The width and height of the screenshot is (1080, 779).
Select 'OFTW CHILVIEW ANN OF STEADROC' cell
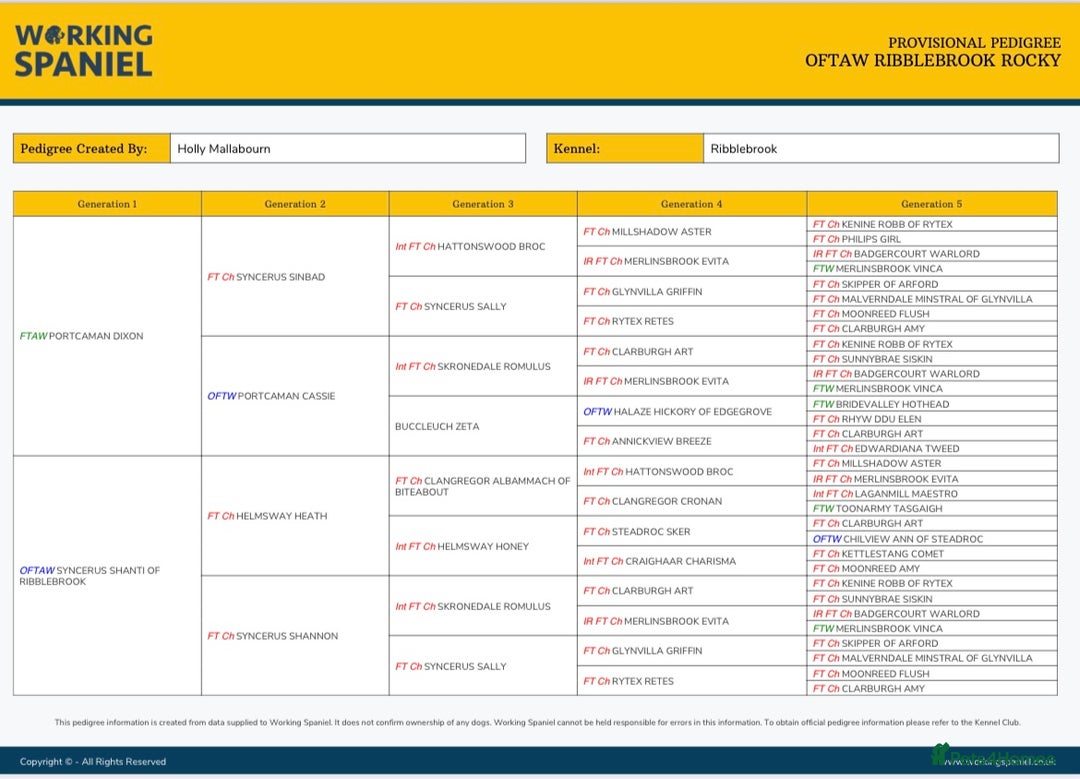pos(932,539)
